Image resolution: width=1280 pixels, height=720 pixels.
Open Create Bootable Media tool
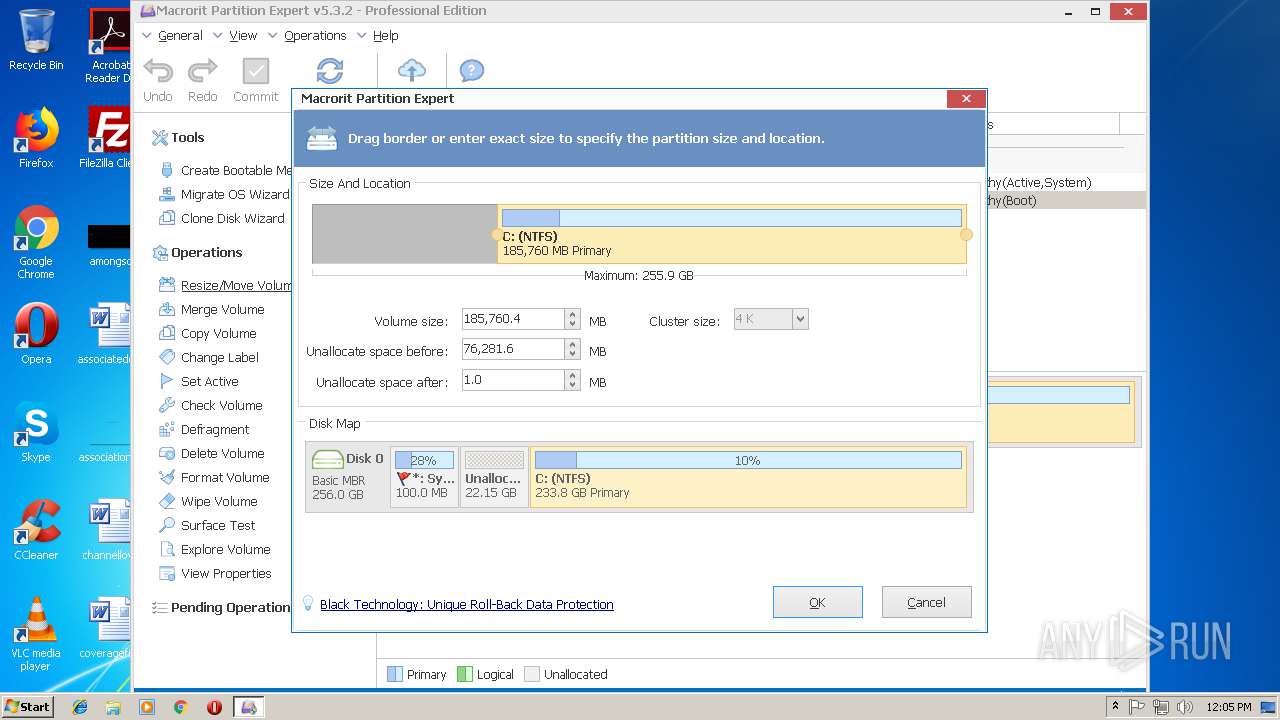pyautogui.click(x=224, y=170)
